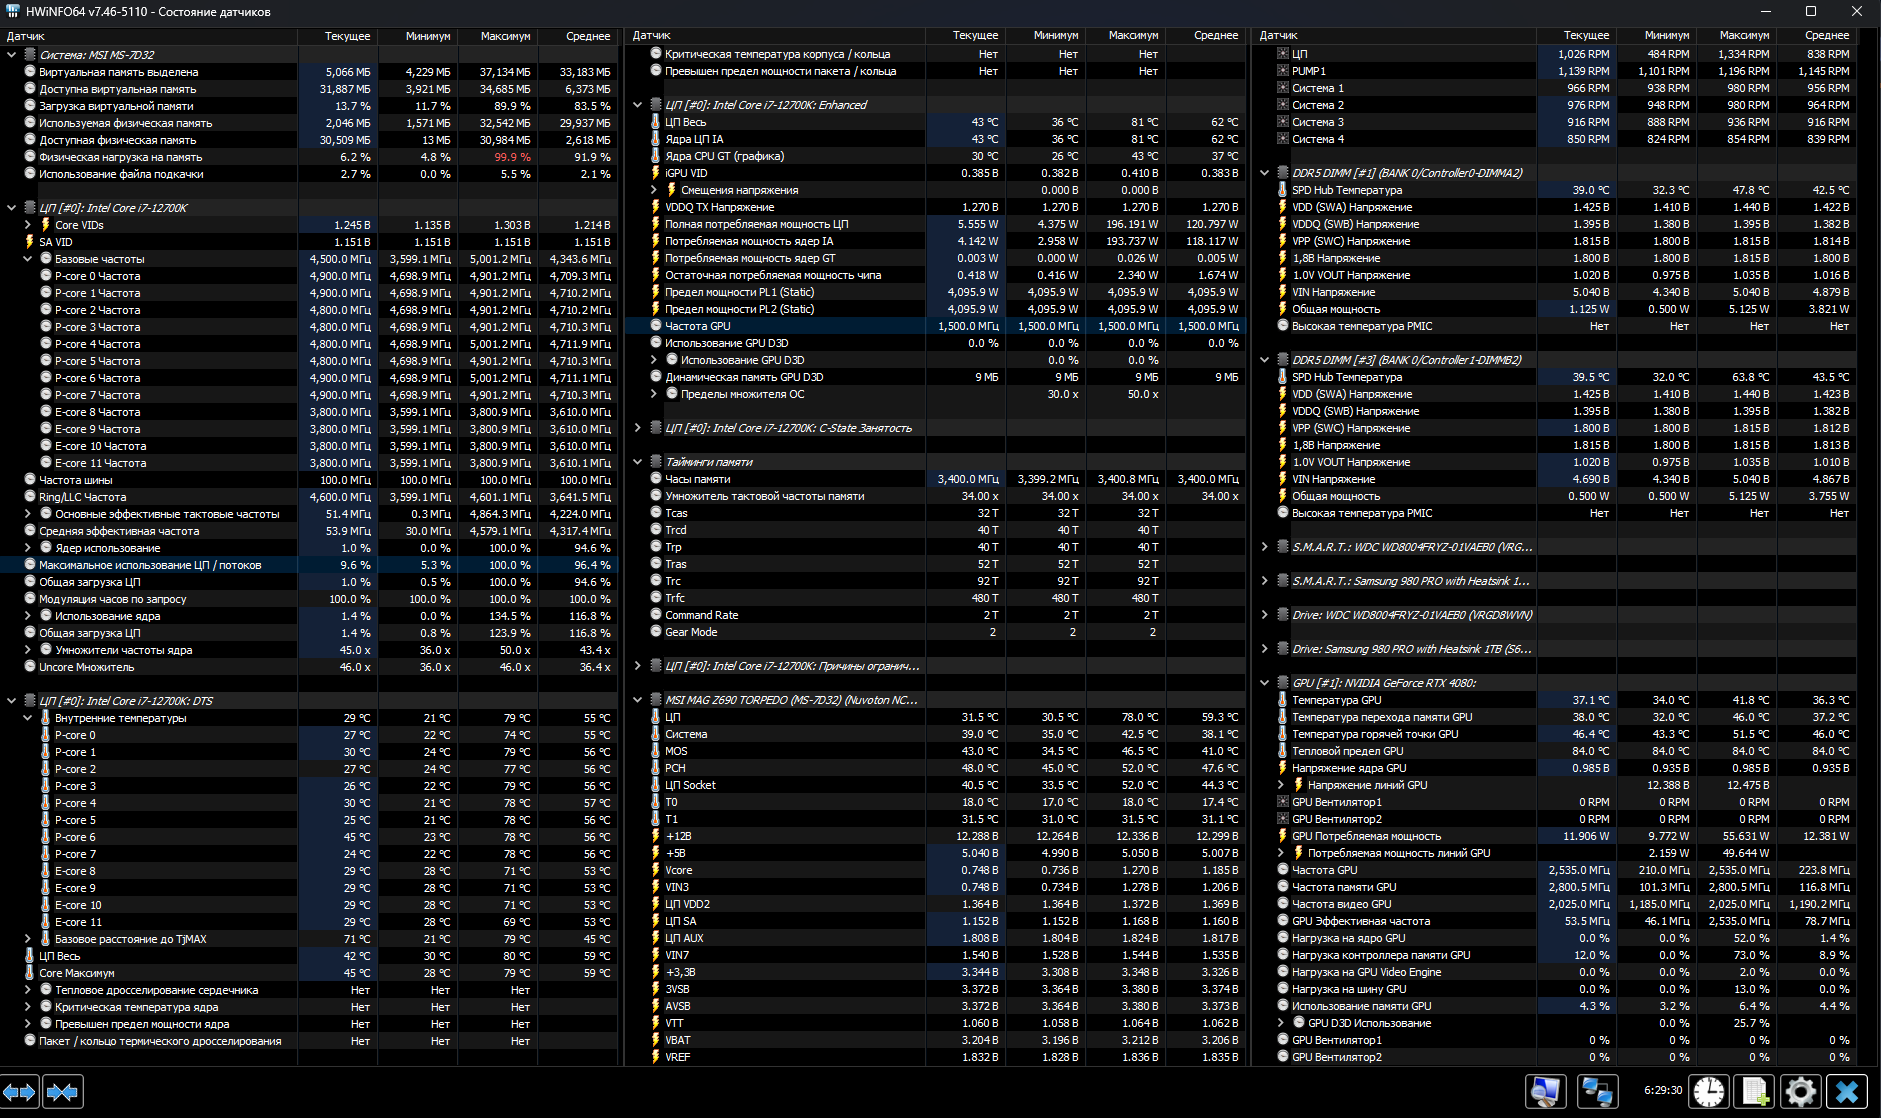Click the fan icon beside PUMP1

pyautogui.click(x=1283, y=71)
